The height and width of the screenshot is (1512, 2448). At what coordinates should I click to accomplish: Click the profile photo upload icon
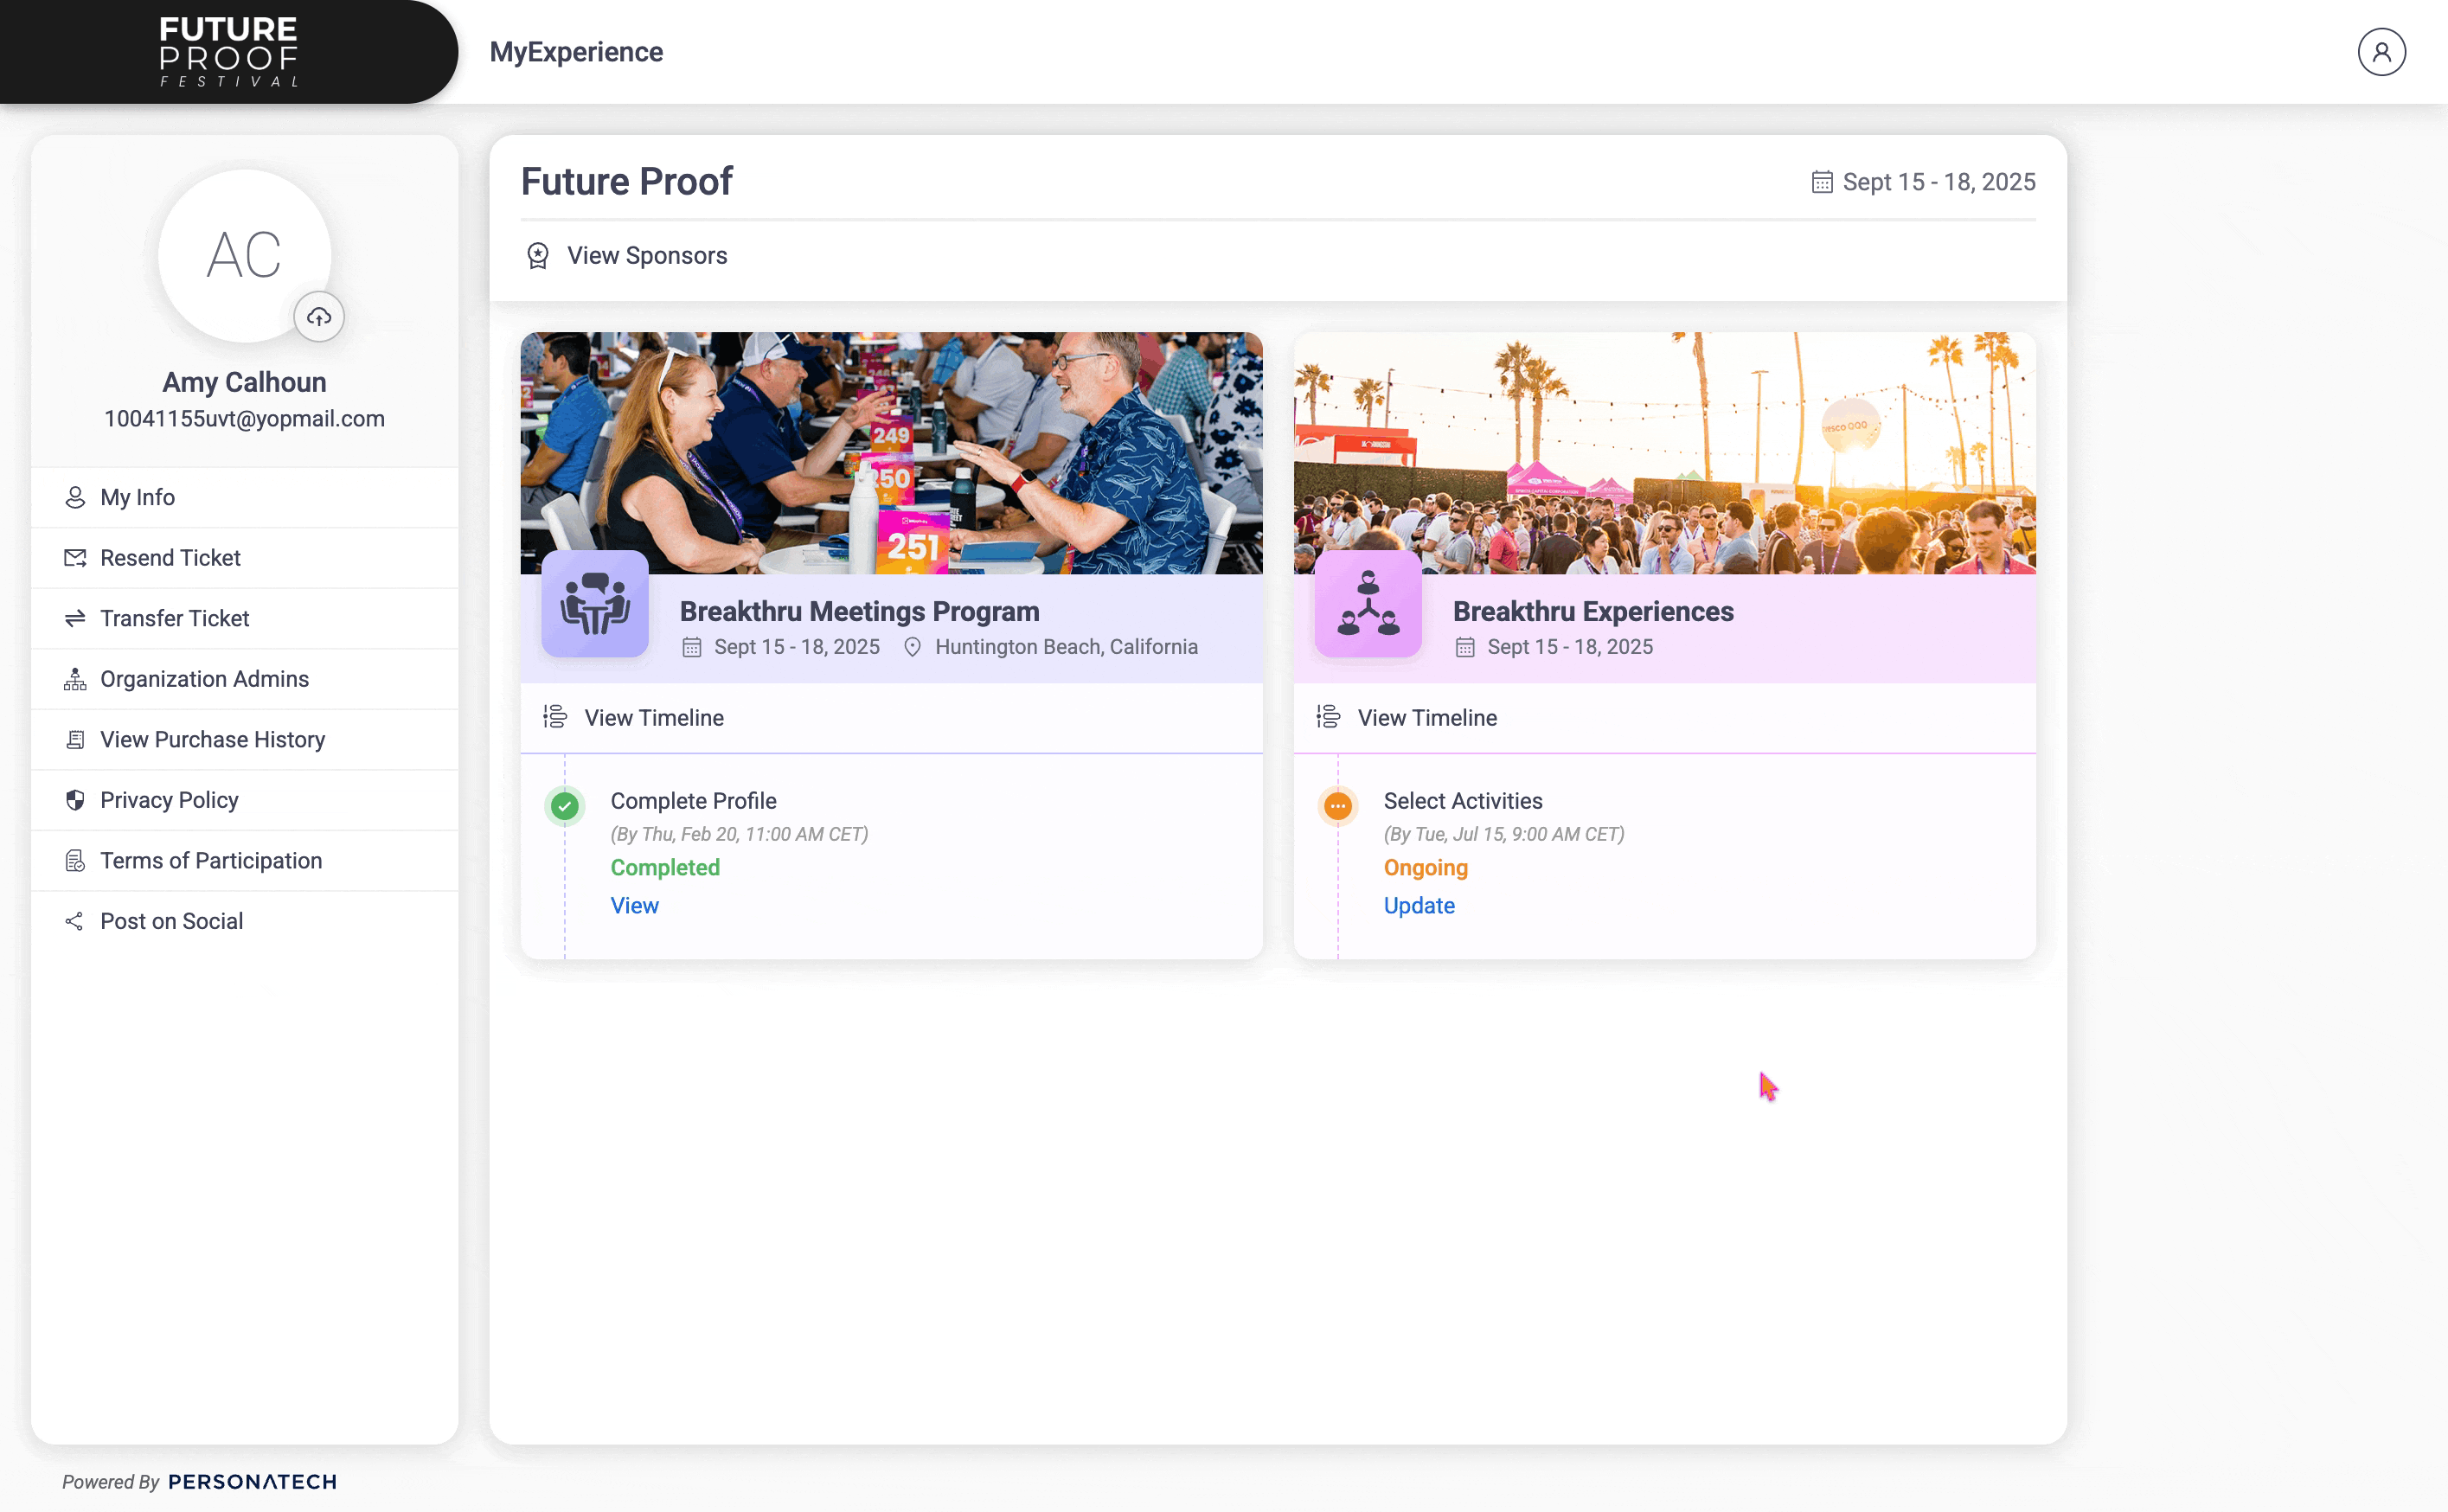tap(319, 317)
